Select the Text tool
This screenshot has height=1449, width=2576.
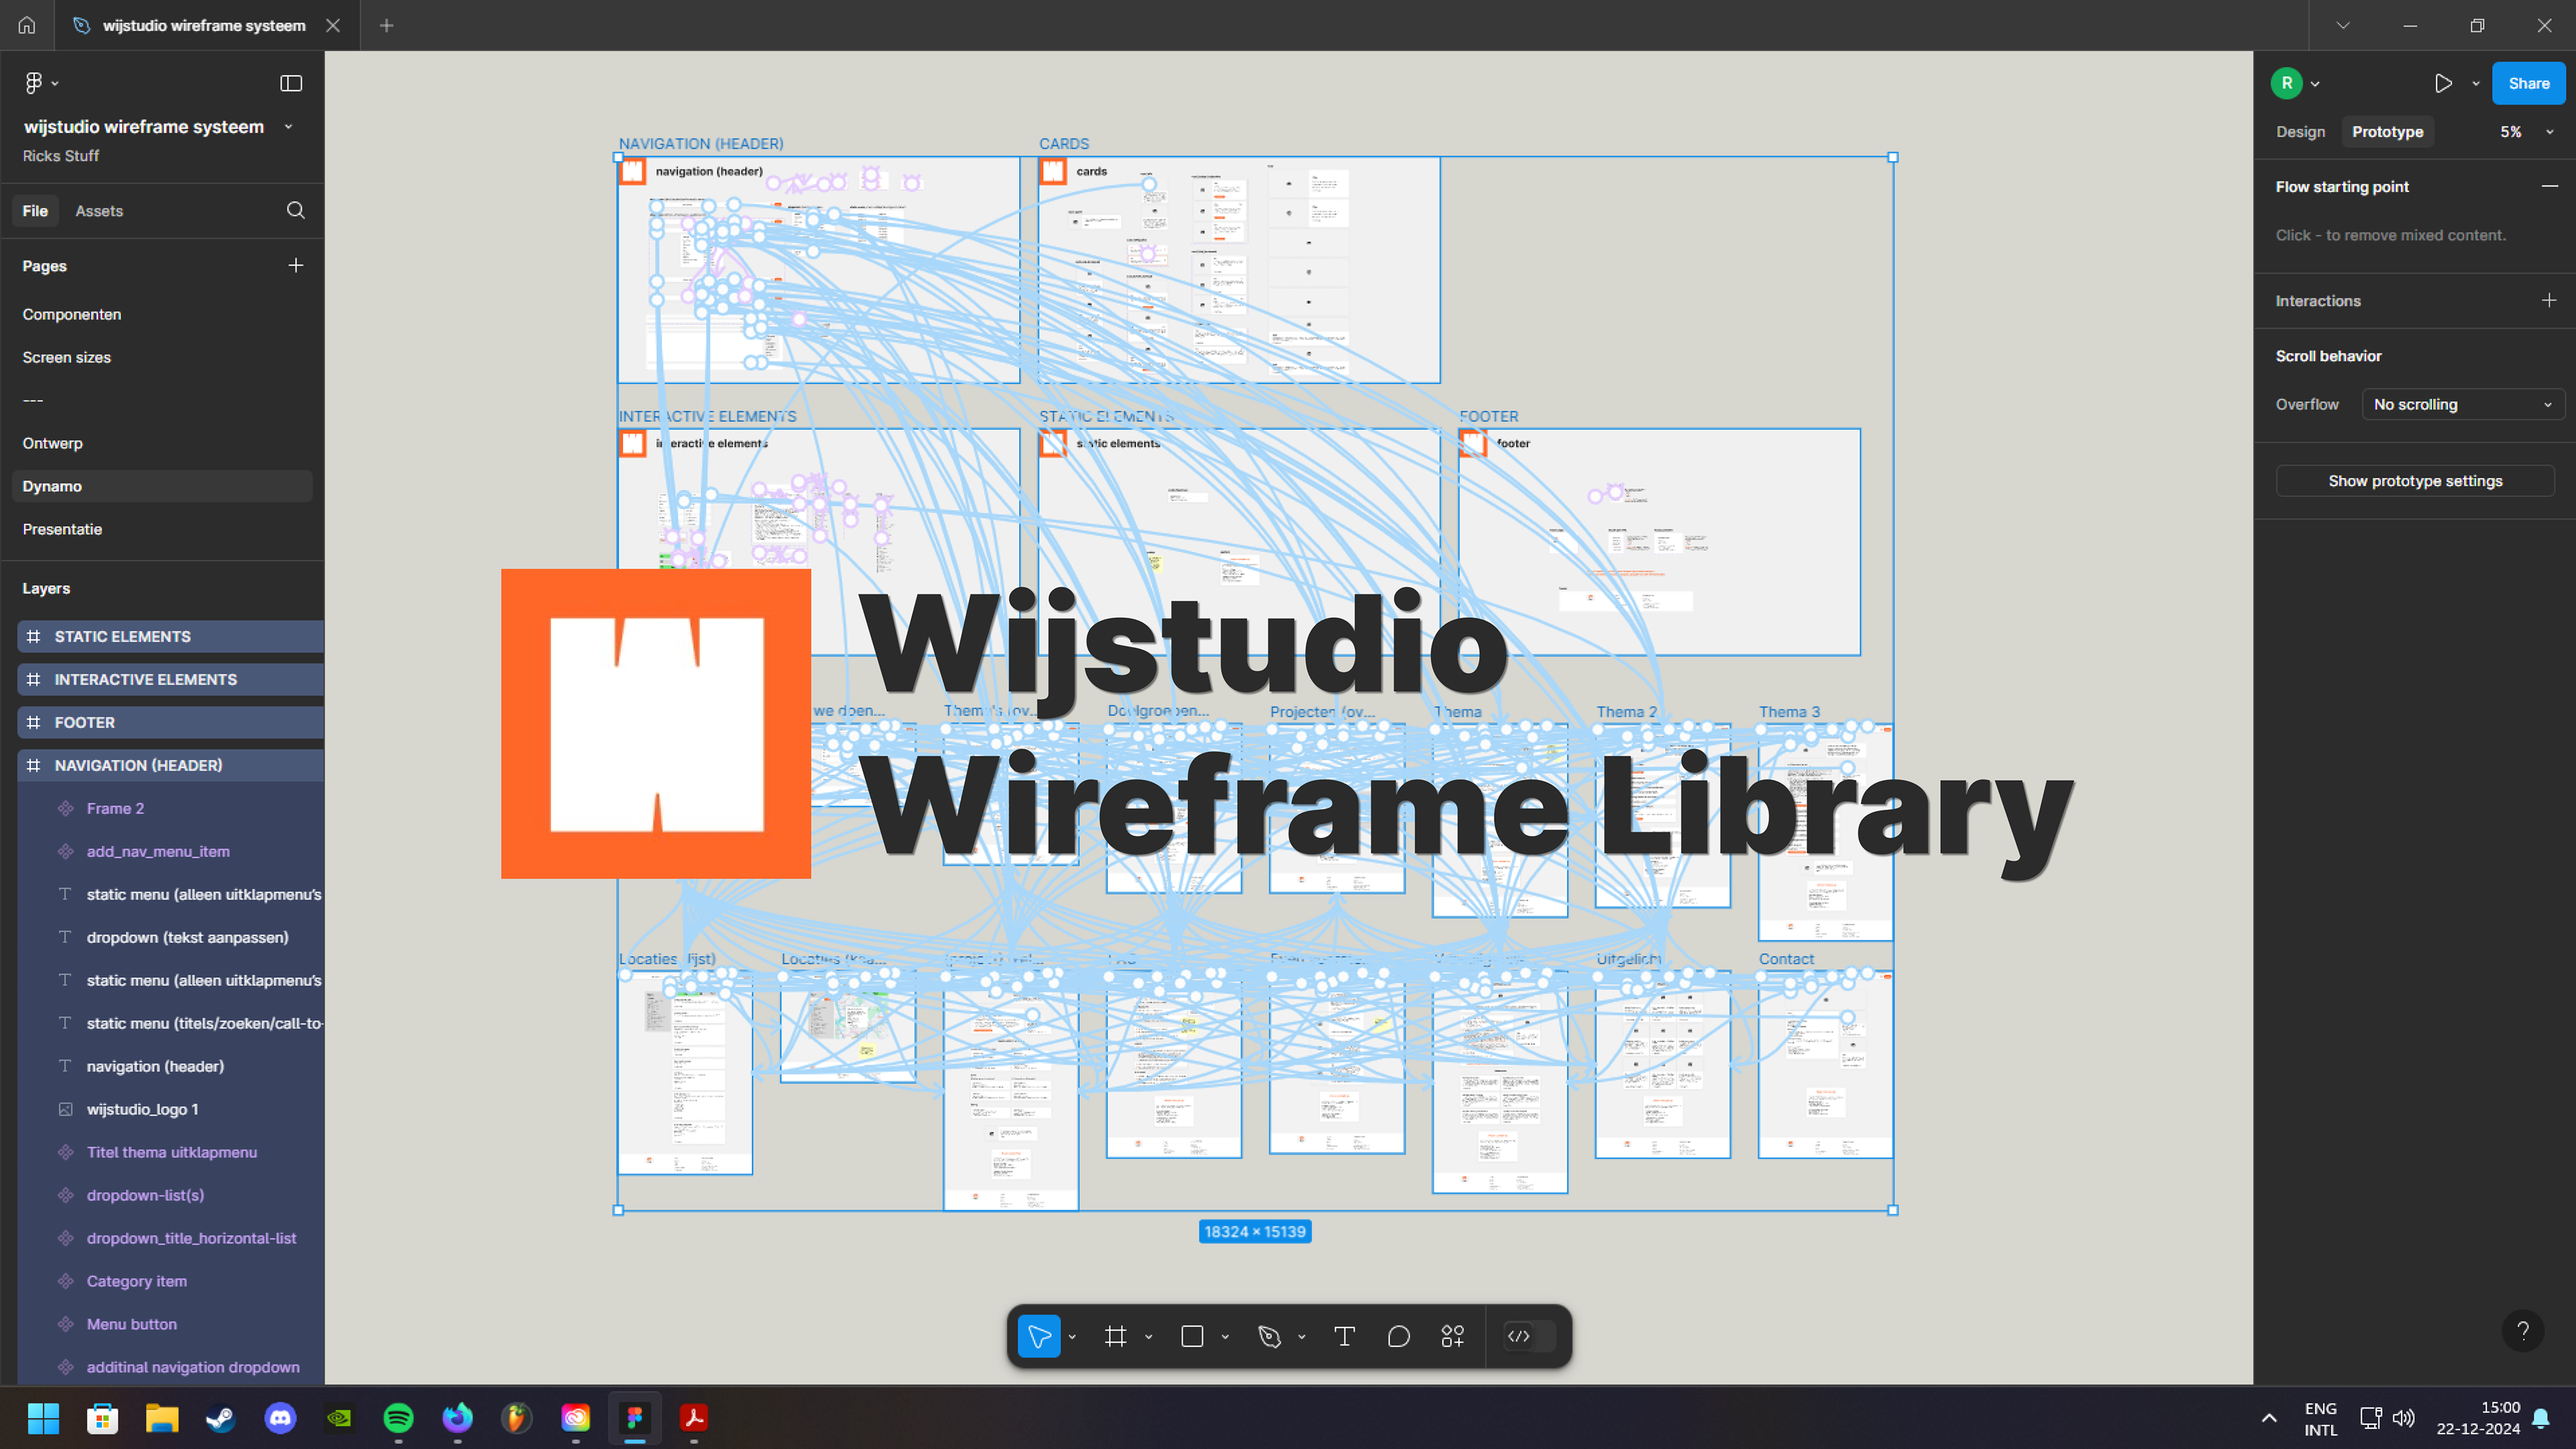[1344, 1336]
